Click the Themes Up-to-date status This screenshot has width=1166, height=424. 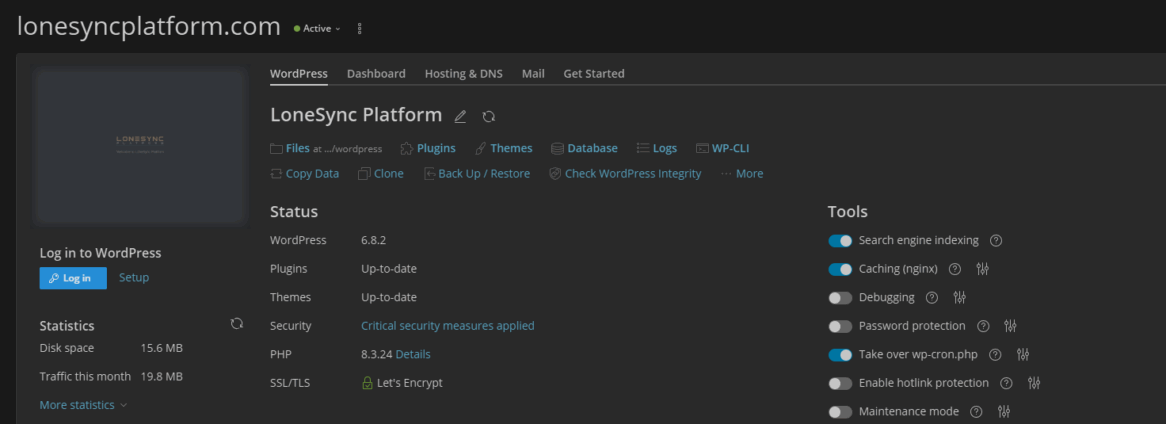pyautogui.click(x=389, y=297)
